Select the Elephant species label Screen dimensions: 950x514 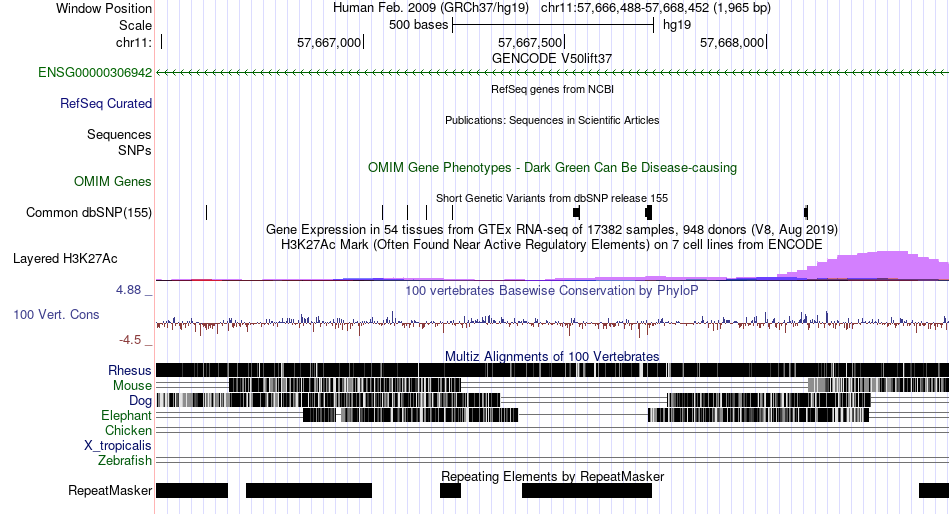click(x=126, y=416)
